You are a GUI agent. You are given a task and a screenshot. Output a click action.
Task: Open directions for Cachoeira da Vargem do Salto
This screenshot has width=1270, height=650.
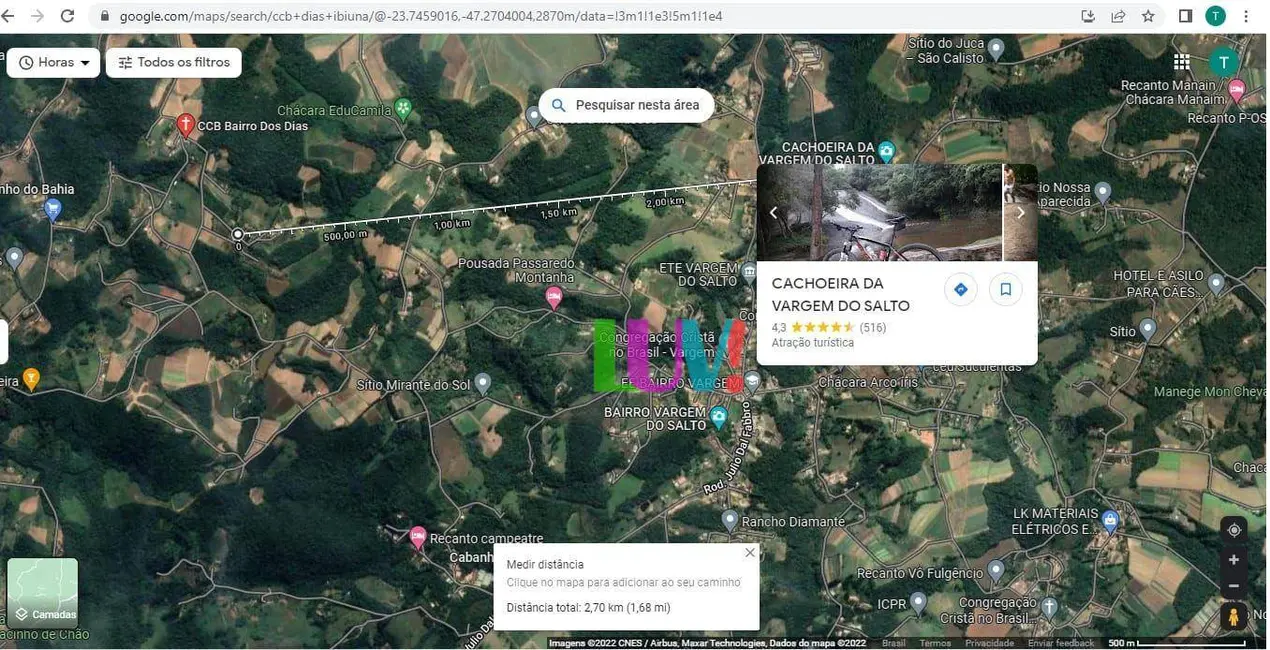coord(960,289)
